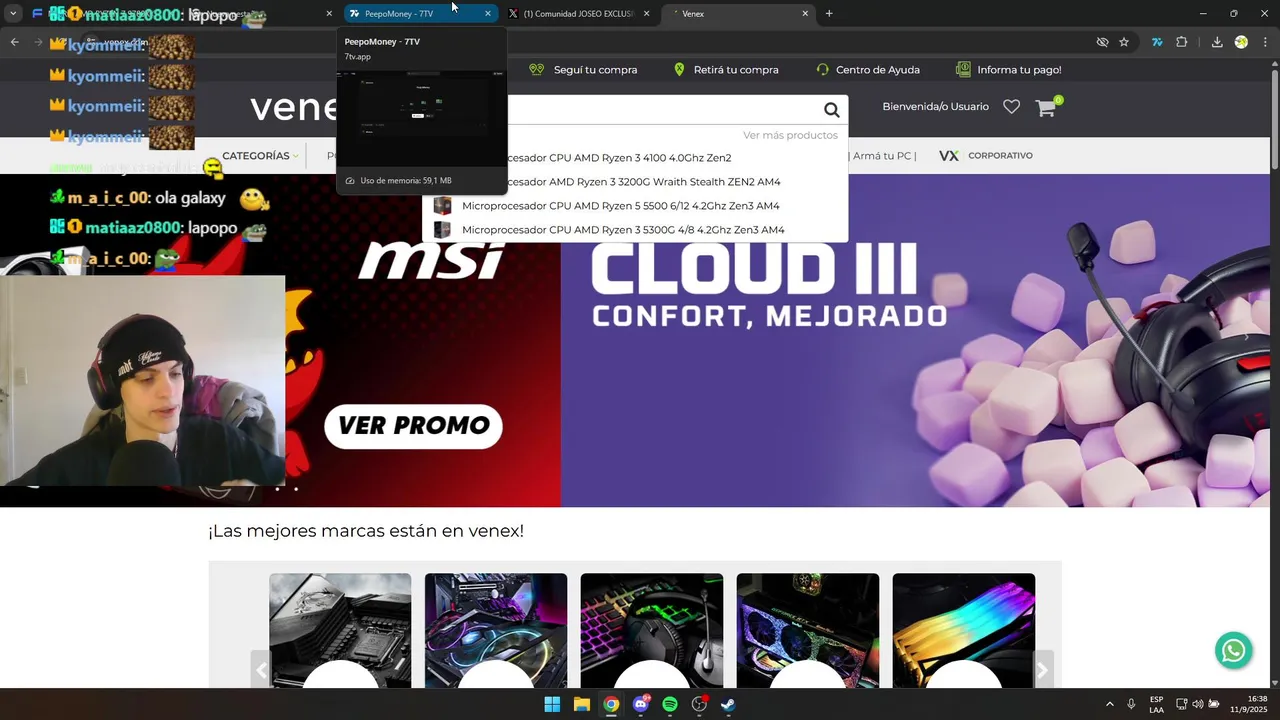Screen dimensions: 1280x720
Task: Open Chrome from the taskbar
Action: pyautogui.click(x=611, y=704)
